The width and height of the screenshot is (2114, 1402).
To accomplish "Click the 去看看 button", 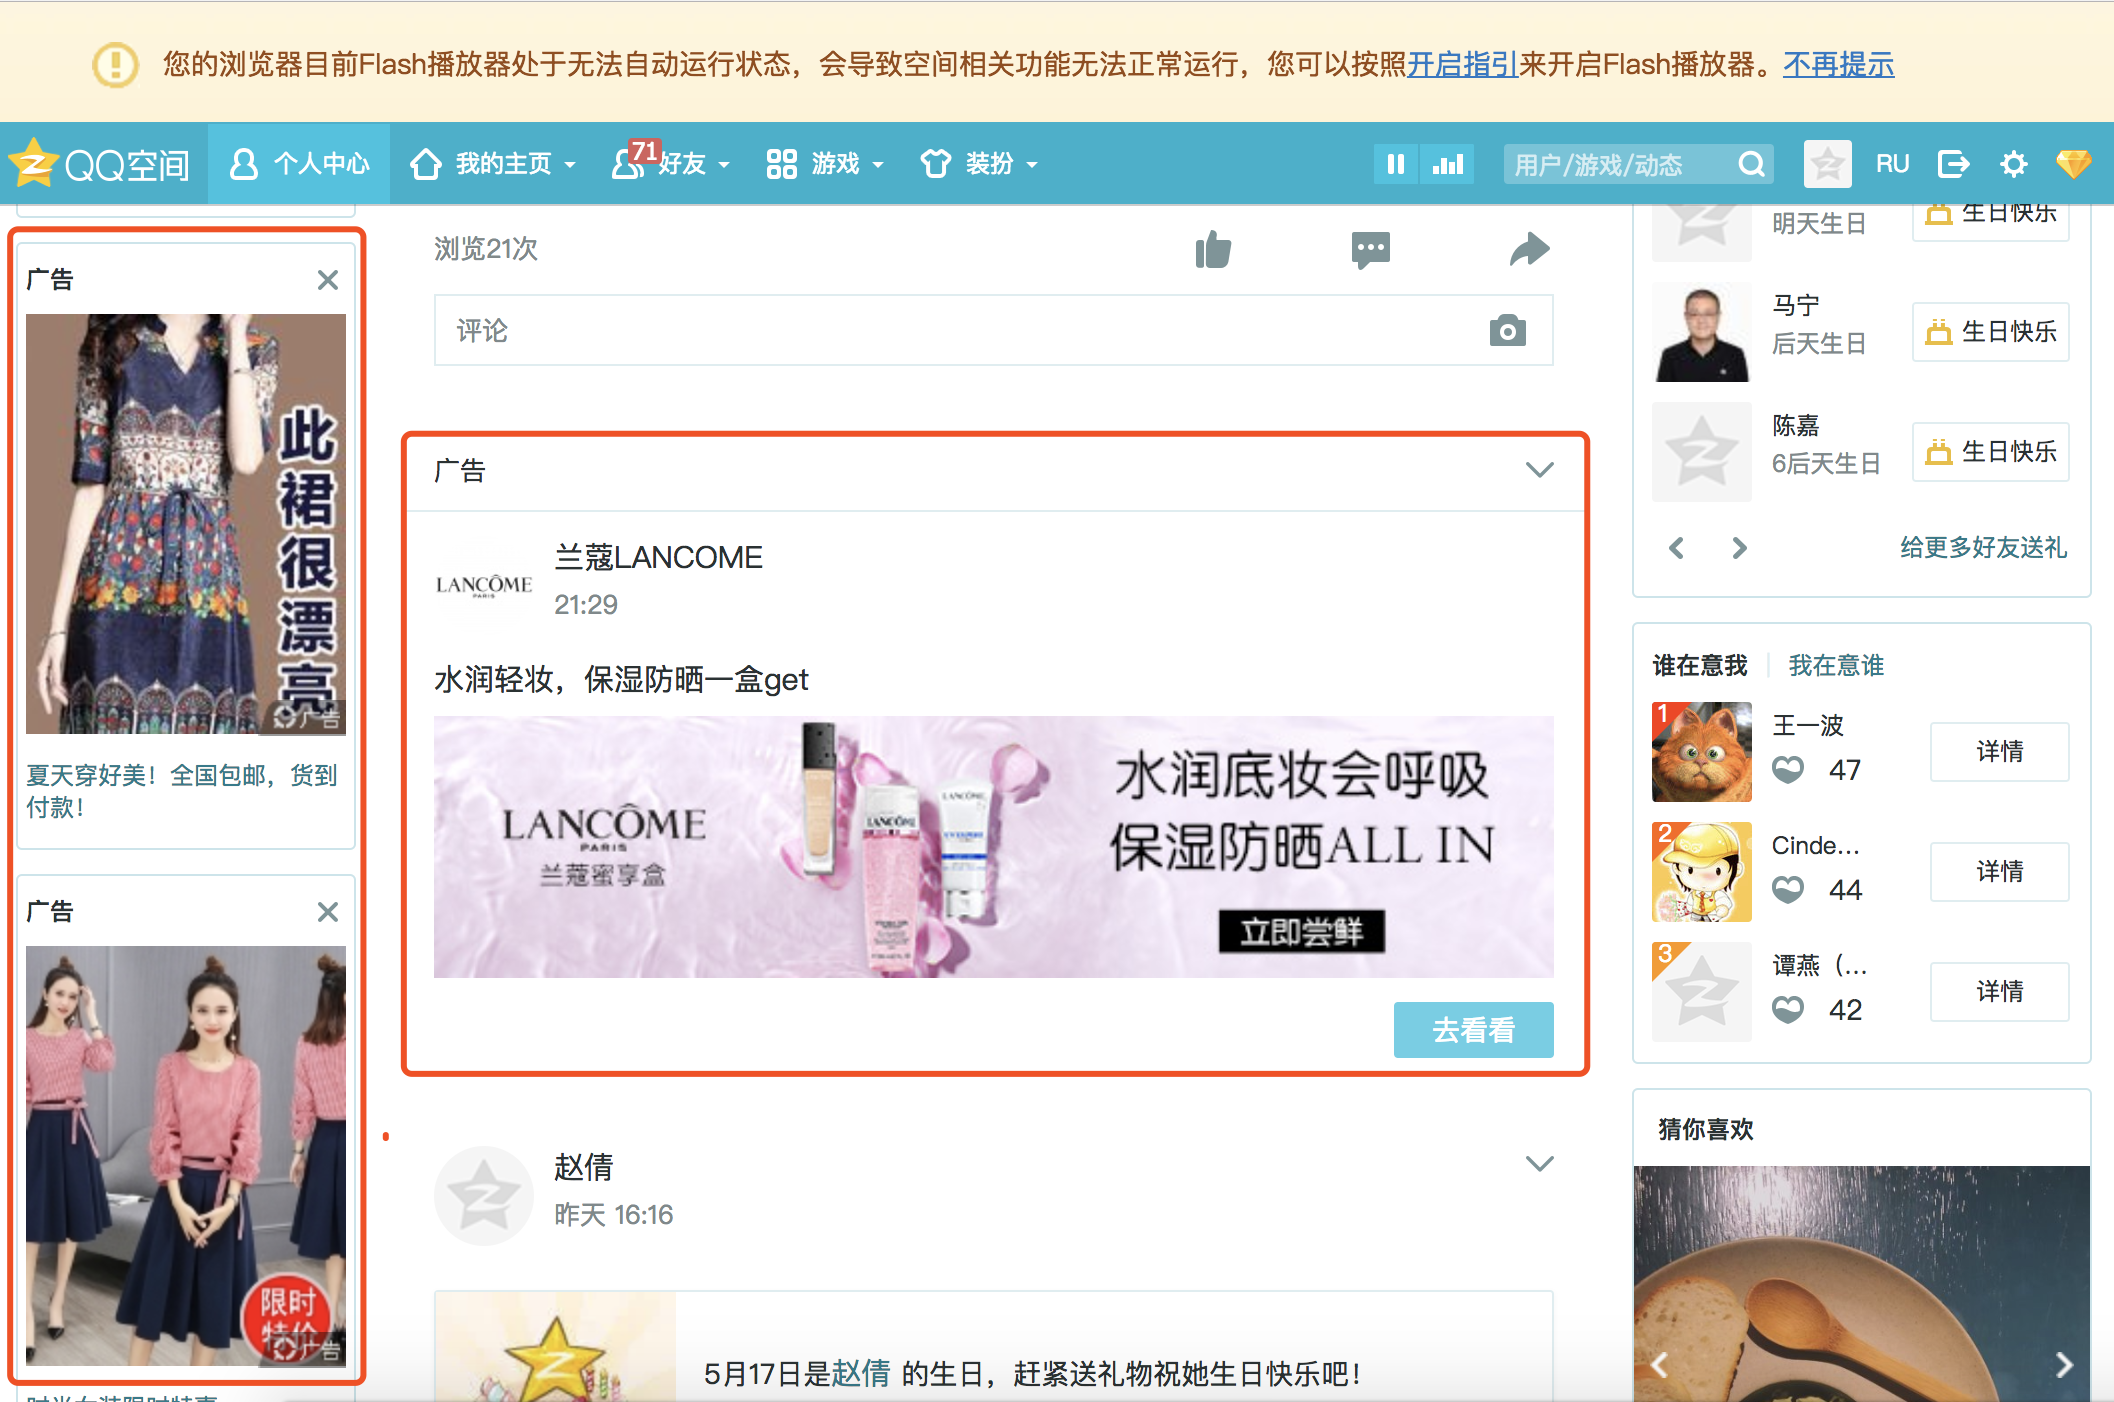I will pyautogui.click(x=1473, y=1029).
